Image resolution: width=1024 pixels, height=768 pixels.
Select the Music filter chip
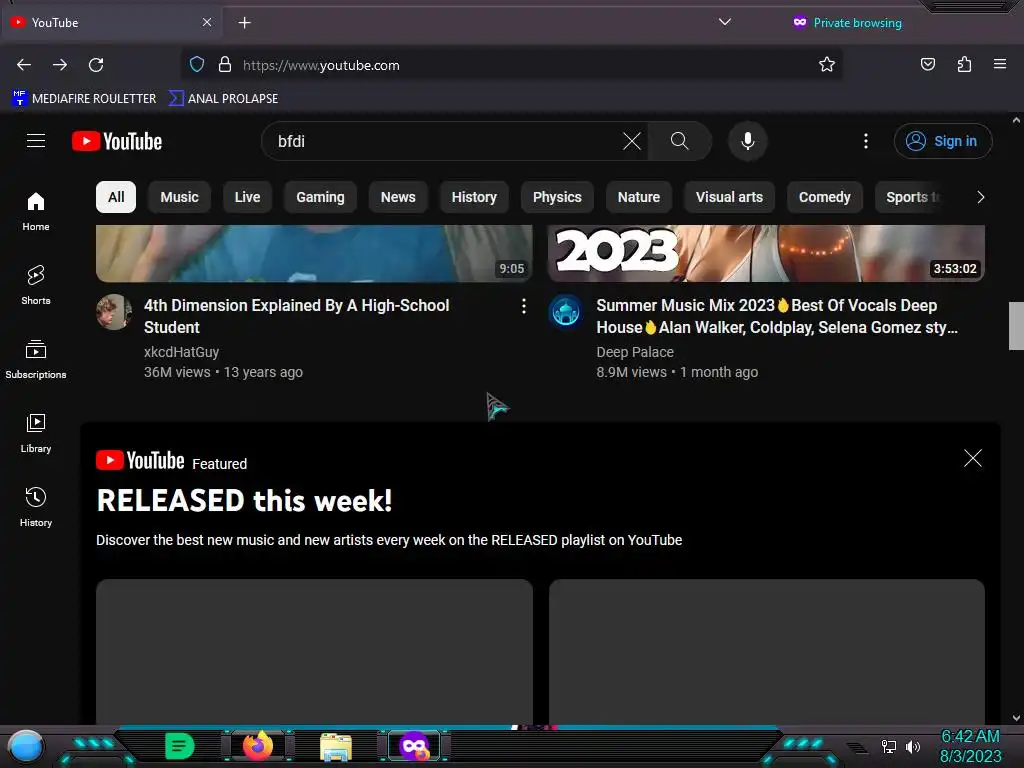179,197
